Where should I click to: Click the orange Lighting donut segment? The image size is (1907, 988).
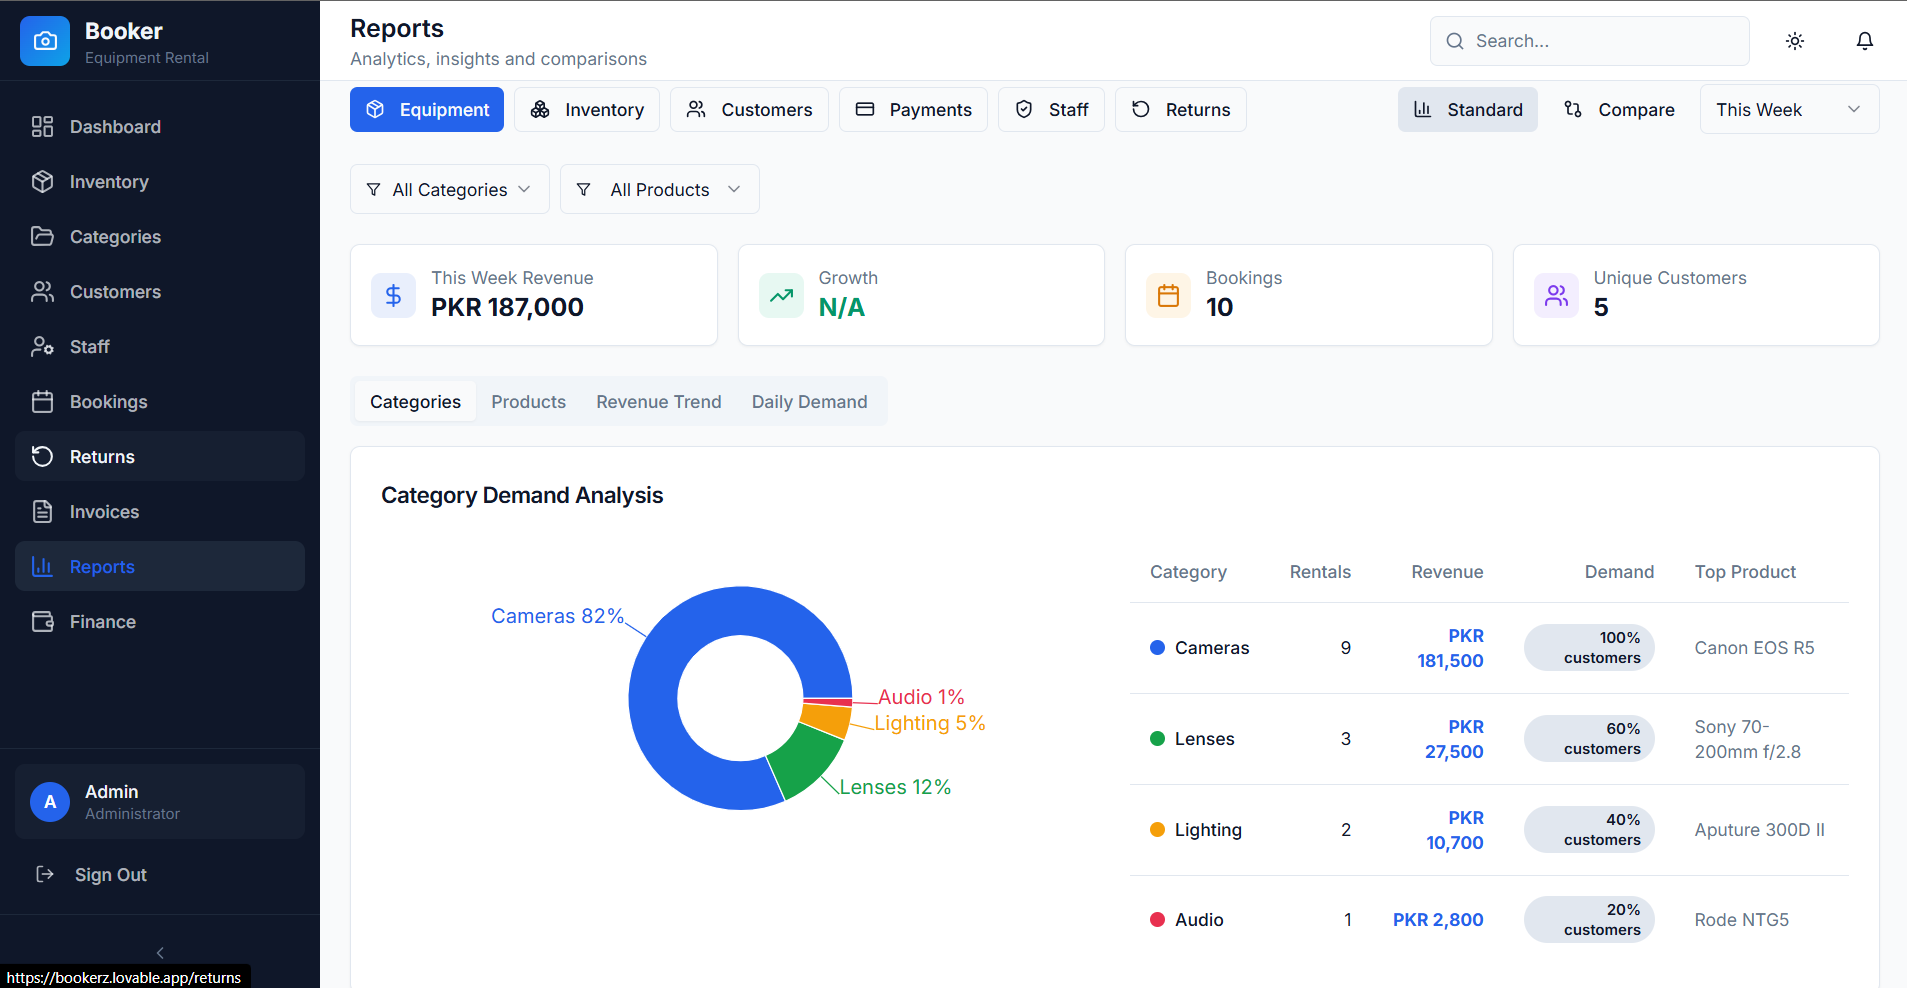click(x=826, y=721)
